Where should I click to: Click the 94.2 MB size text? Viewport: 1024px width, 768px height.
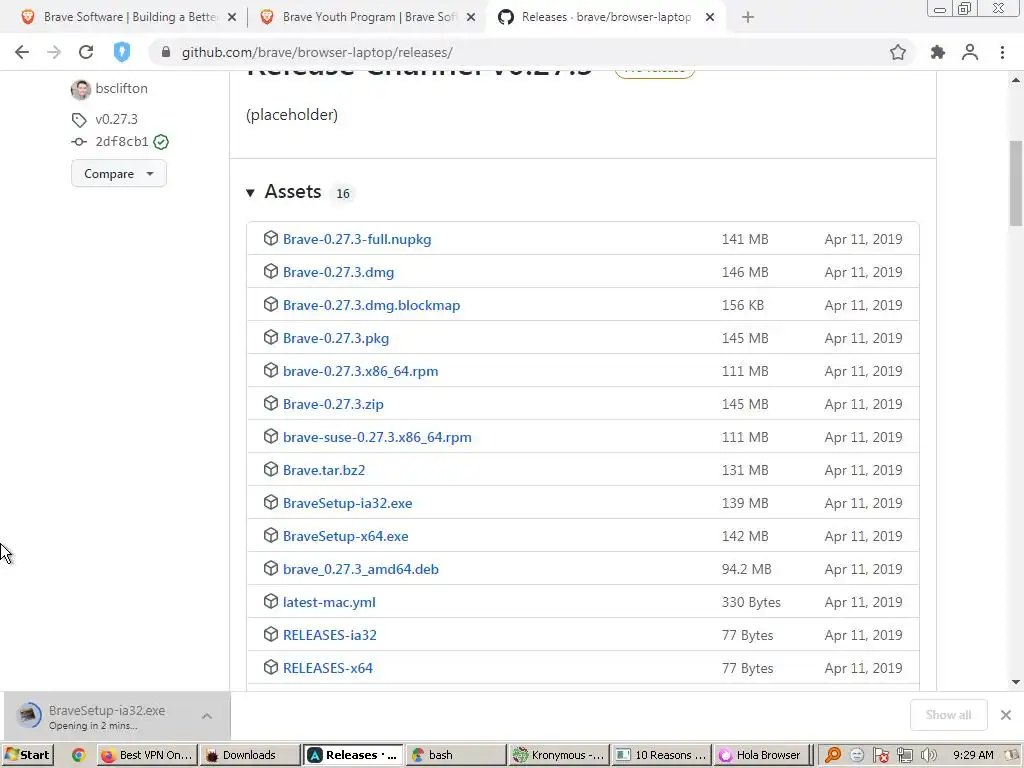[746, 569]
